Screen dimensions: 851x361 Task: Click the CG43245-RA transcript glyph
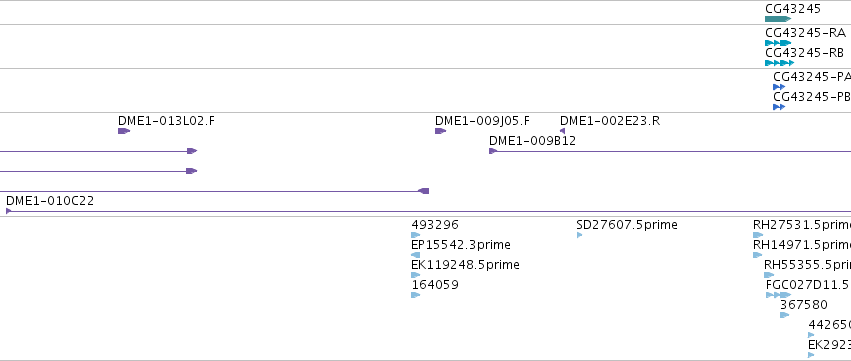click(x=778, y=43)
